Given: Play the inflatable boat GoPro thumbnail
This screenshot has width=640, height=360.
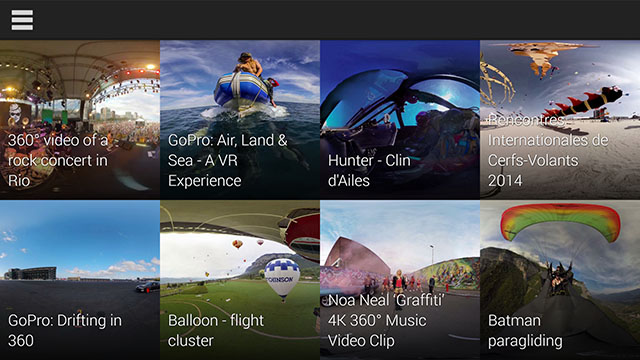Looking at the screenshot, I should [240, 120].
